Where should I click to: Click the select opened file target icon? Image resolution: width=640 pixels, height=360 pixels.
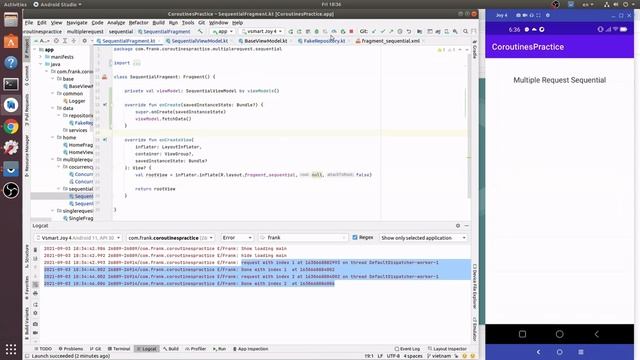(x=56, y=41)
